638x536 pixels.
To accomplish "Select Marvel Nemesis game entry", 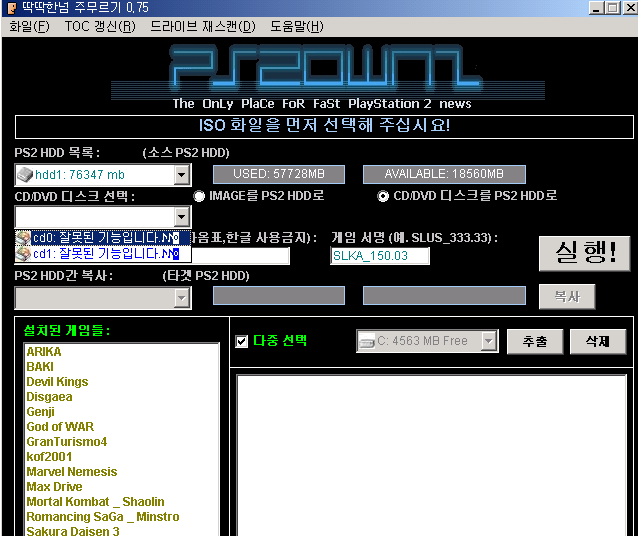I will [72, 472].
